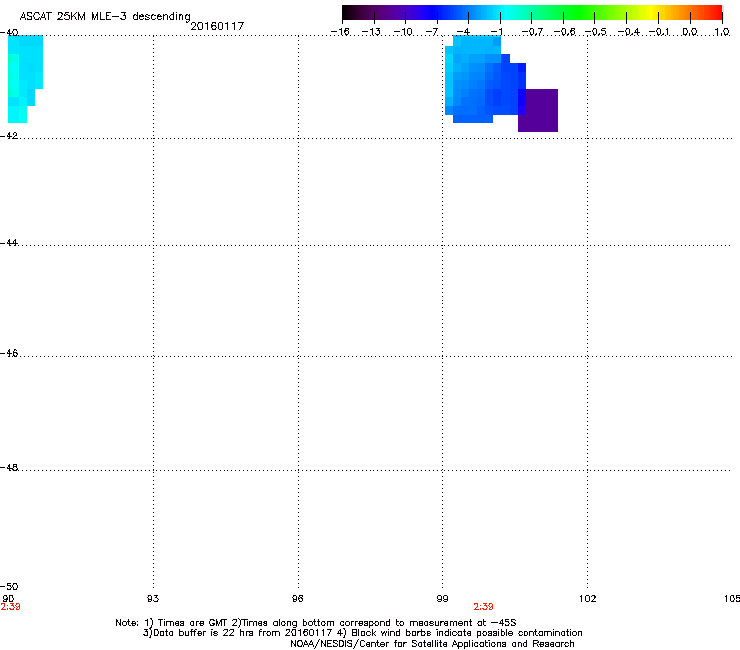Click the date label 20160117 in the title

click(217, 26)
